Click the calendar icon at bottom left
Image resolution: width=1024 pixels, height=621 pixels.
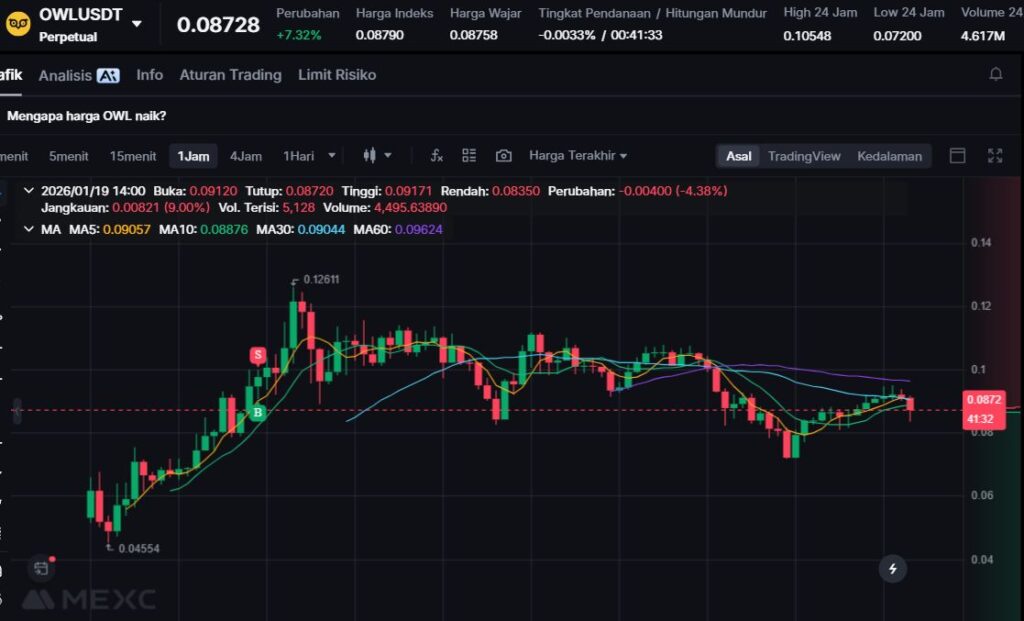click(x=40, y=568)
